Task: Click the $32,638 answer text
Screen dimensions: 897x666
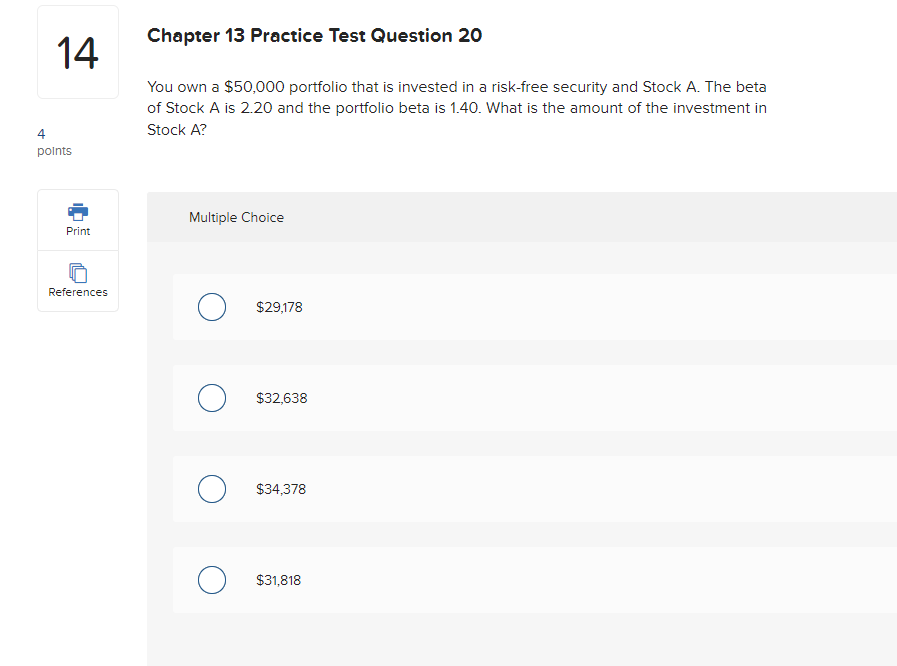Action: (x=281, y=398)
